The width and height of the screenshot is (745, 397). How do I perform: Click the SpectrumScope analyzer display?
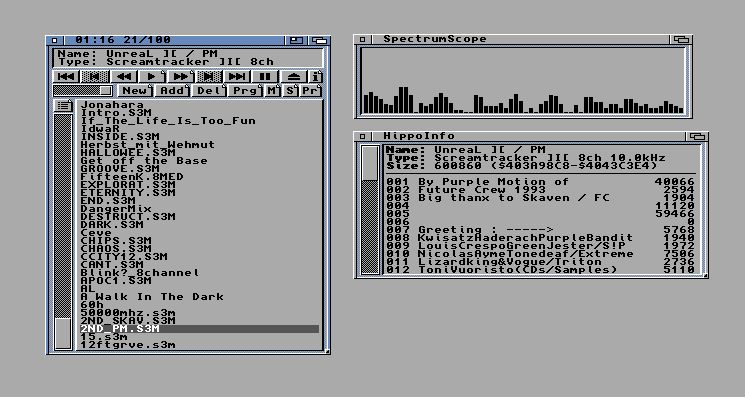(523, 81)
